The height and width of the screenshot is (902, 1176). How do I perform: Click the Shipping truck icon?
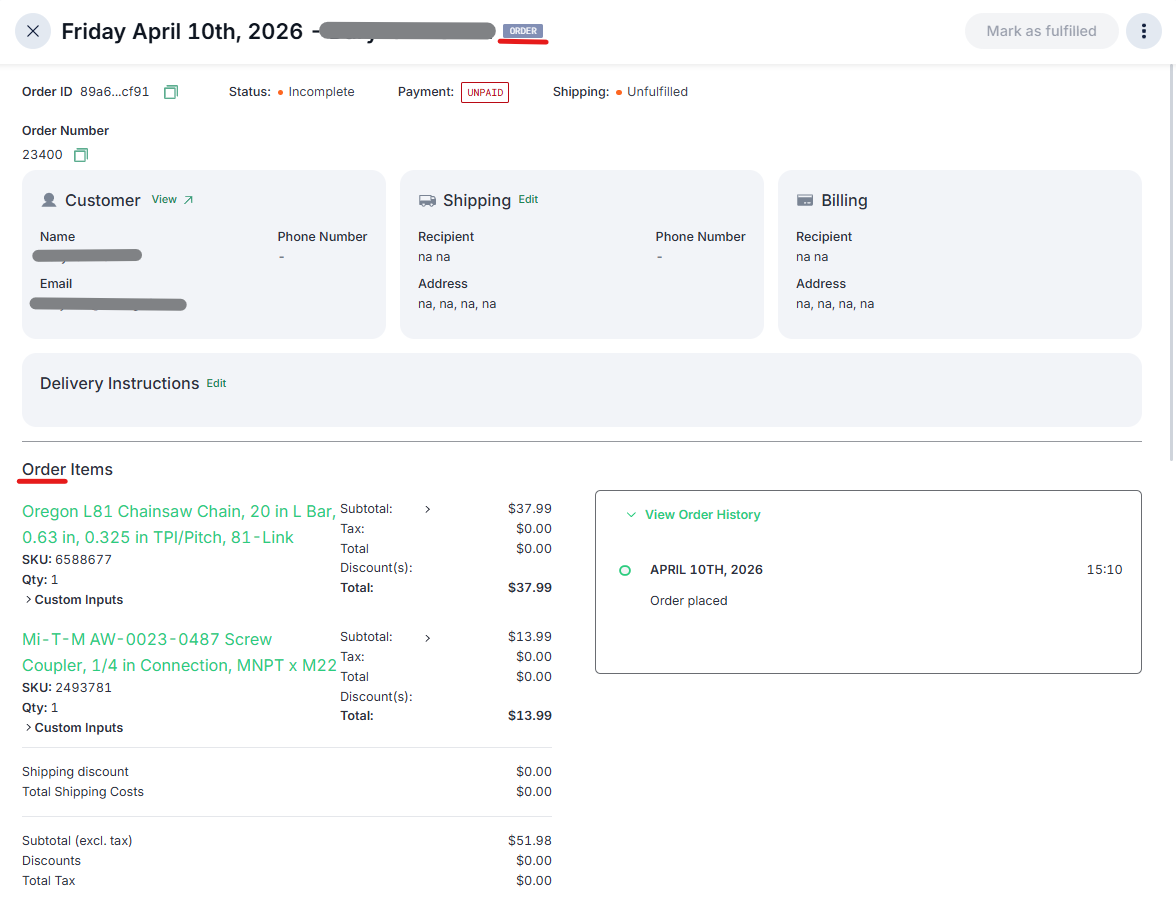(427, 200)
